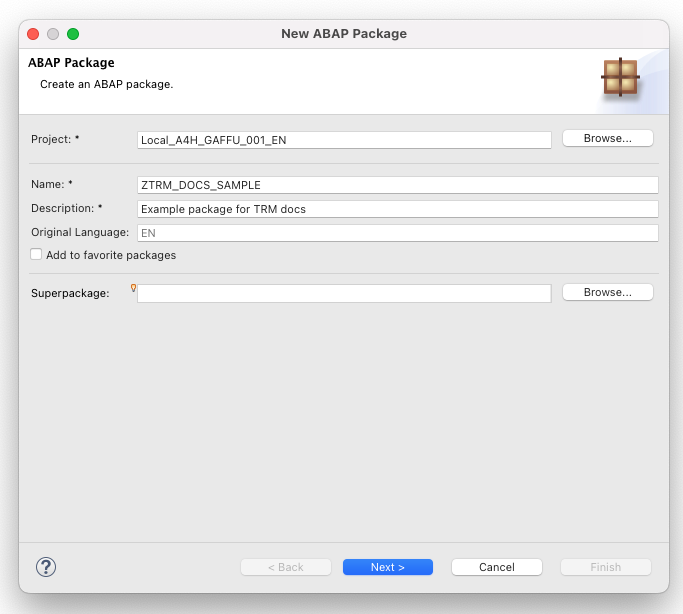Close the dialog with red button

click(33, 34)
